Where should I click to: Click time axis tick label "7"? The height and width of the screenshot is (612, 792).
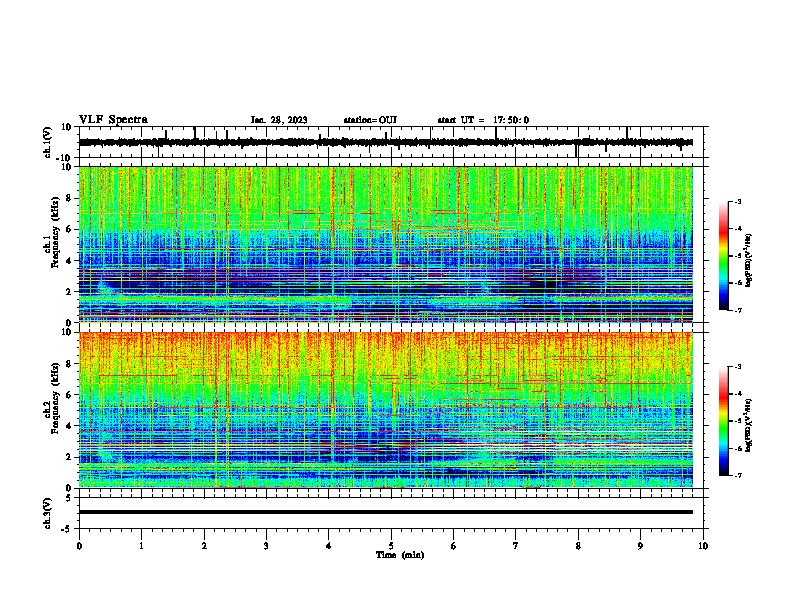click(x=516, y=546)
